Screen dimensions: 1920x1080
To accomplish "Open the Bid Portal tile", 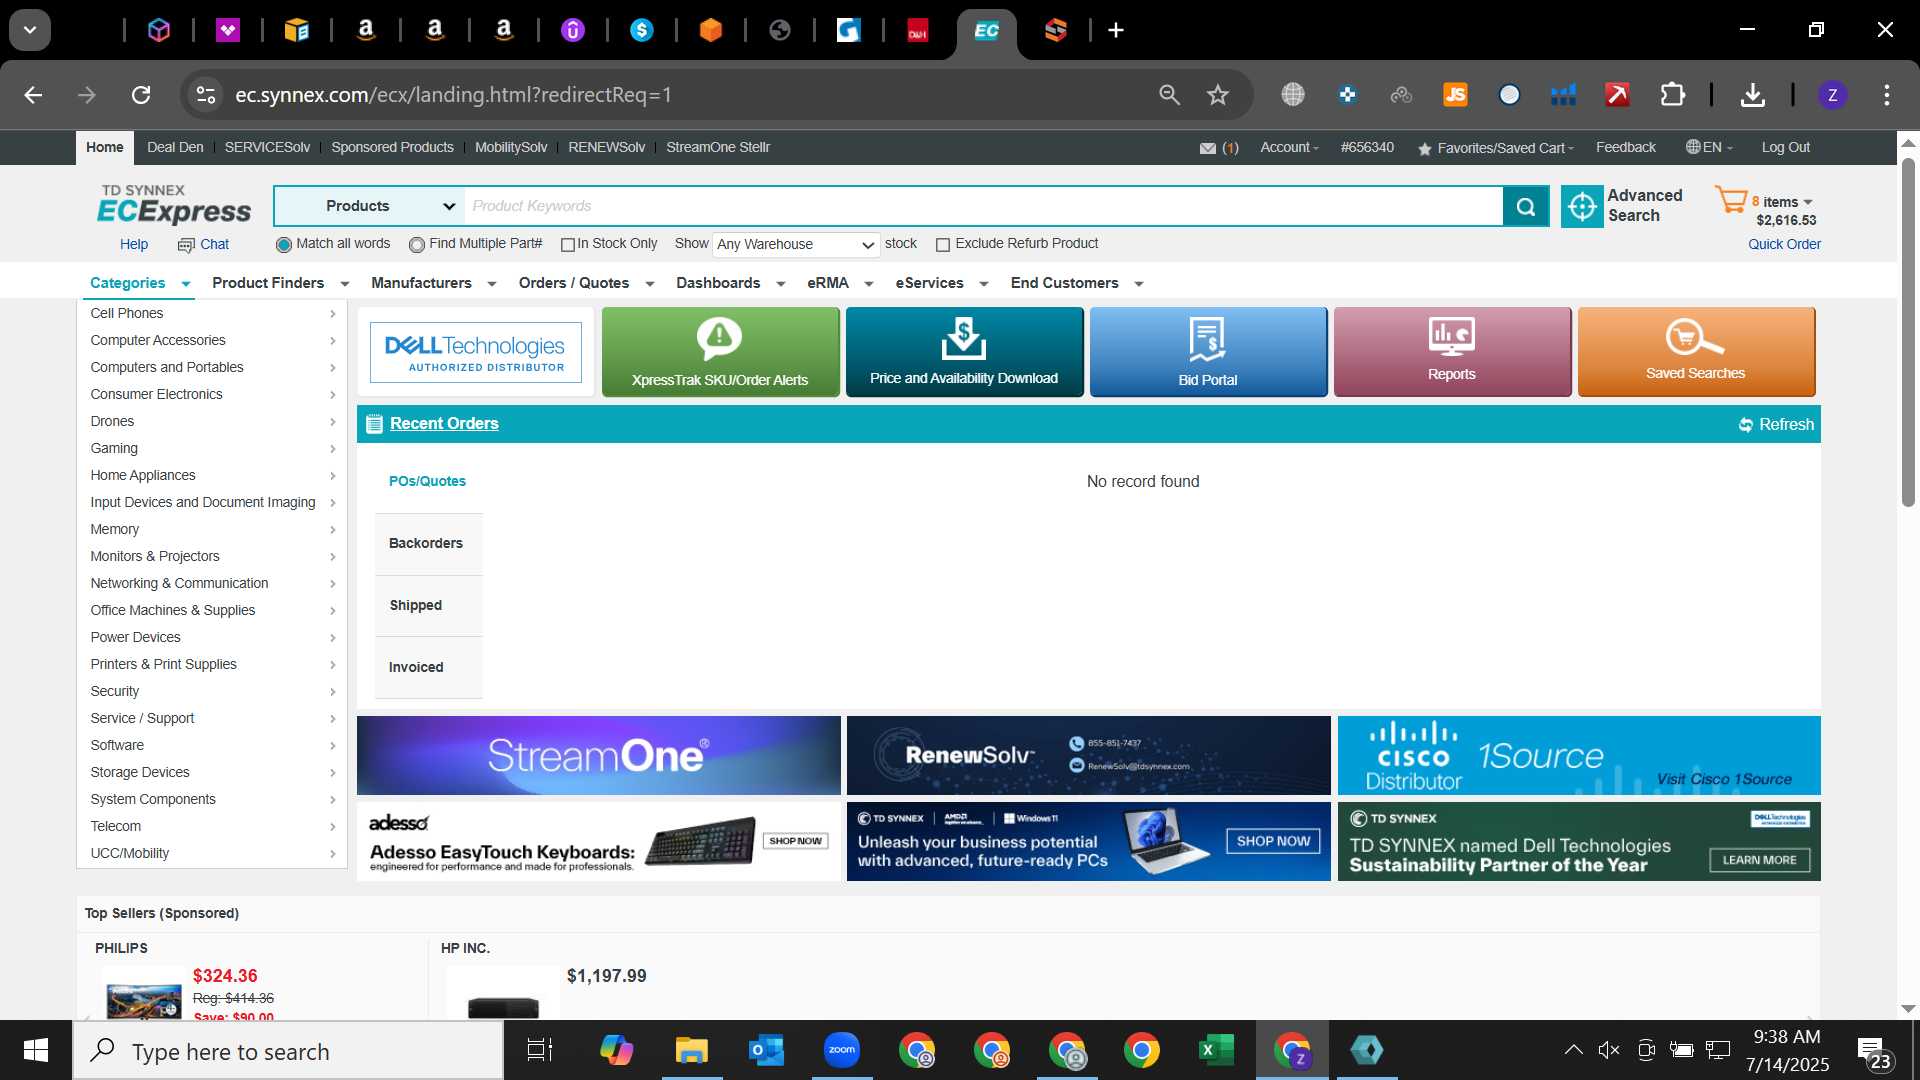I will pyautogui.click(x=1208, y=352).
